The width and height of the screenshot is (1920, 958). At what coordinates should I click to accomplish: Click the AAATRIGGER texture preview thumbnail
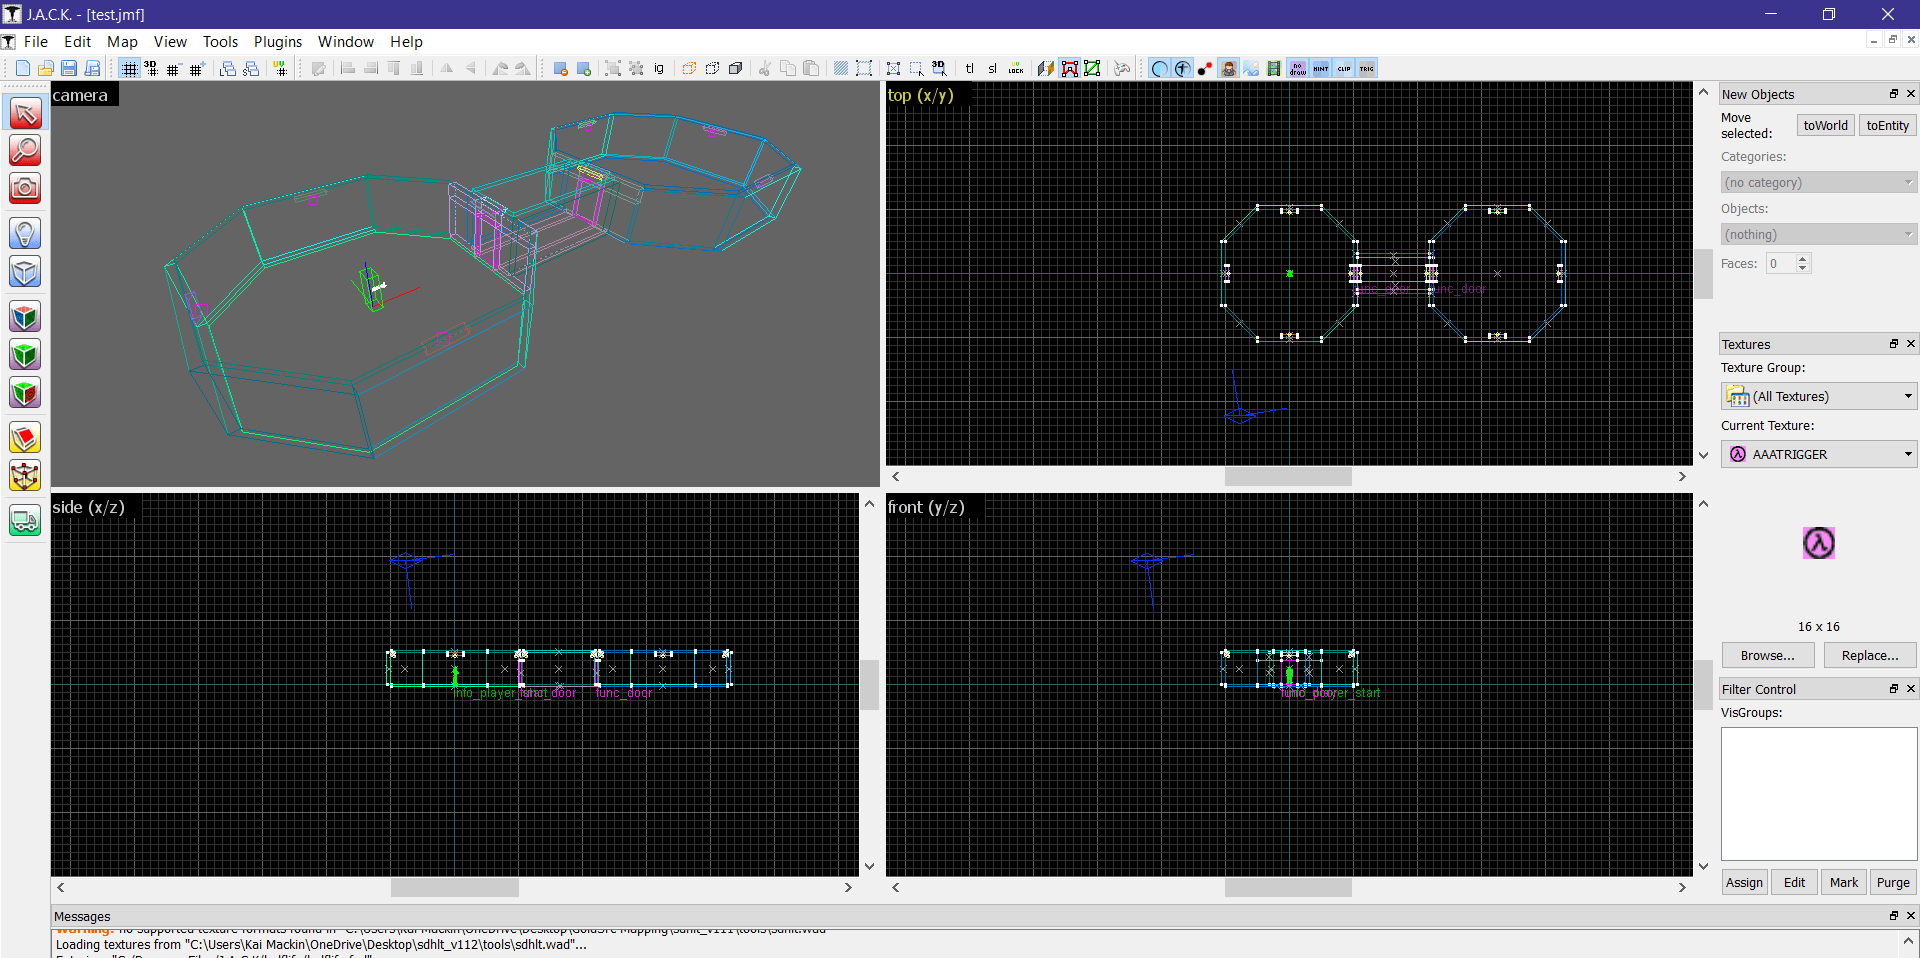(x=1818, y=543)
